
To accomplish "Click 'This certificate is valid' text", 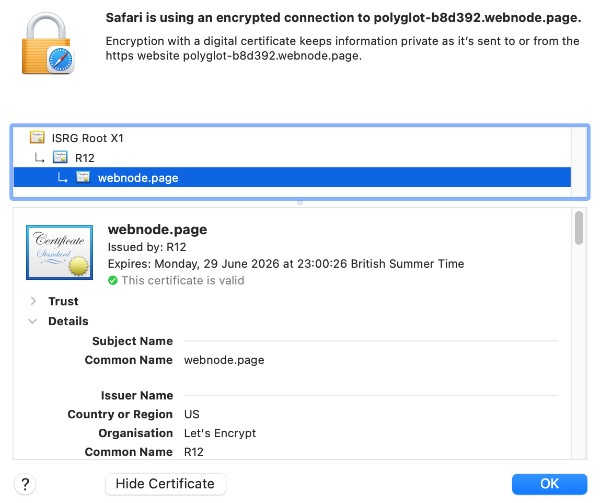I will click(183, 280).
